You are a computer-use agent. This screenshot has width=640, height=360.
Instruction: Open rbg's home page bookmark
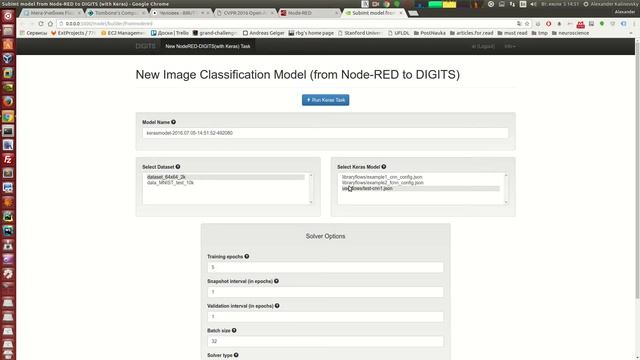[311, 33]
